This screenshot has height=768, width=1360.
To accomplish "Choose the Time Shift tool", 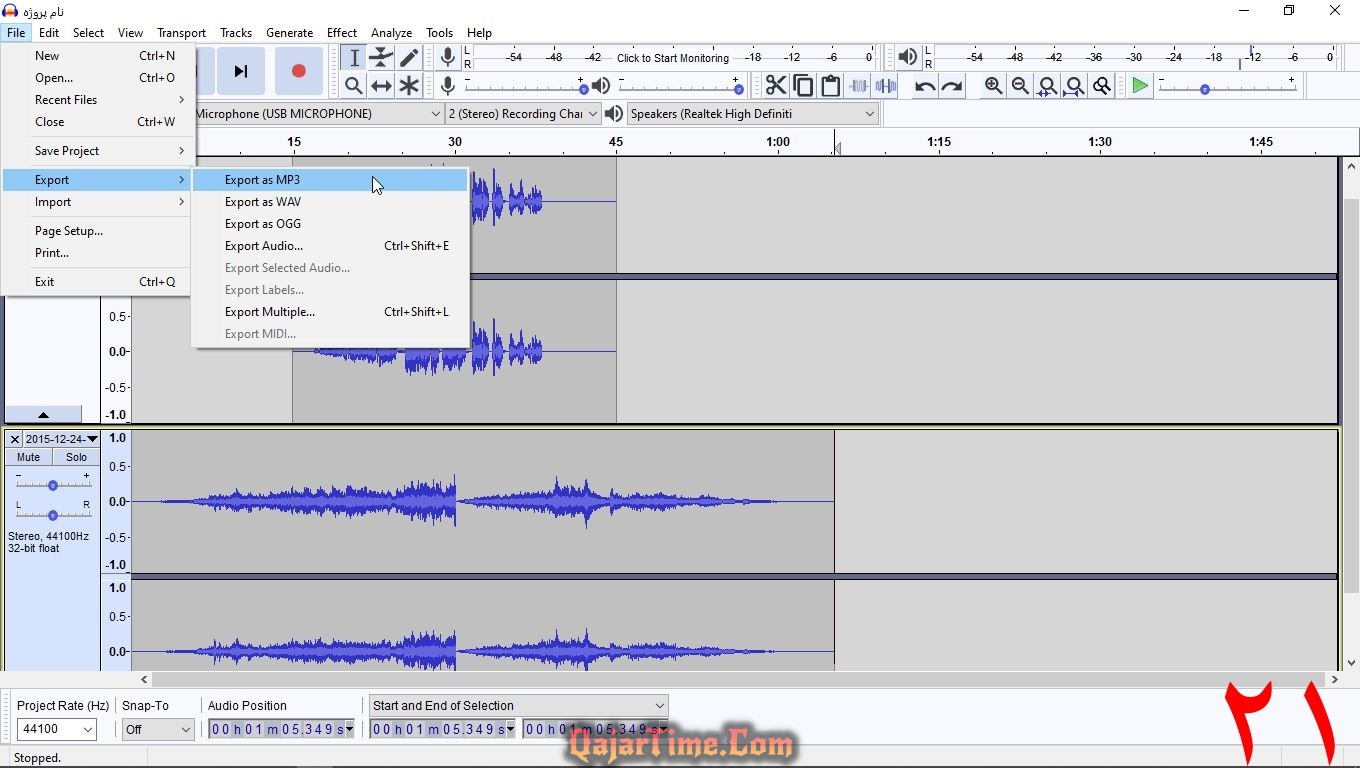I will point(381,86).
